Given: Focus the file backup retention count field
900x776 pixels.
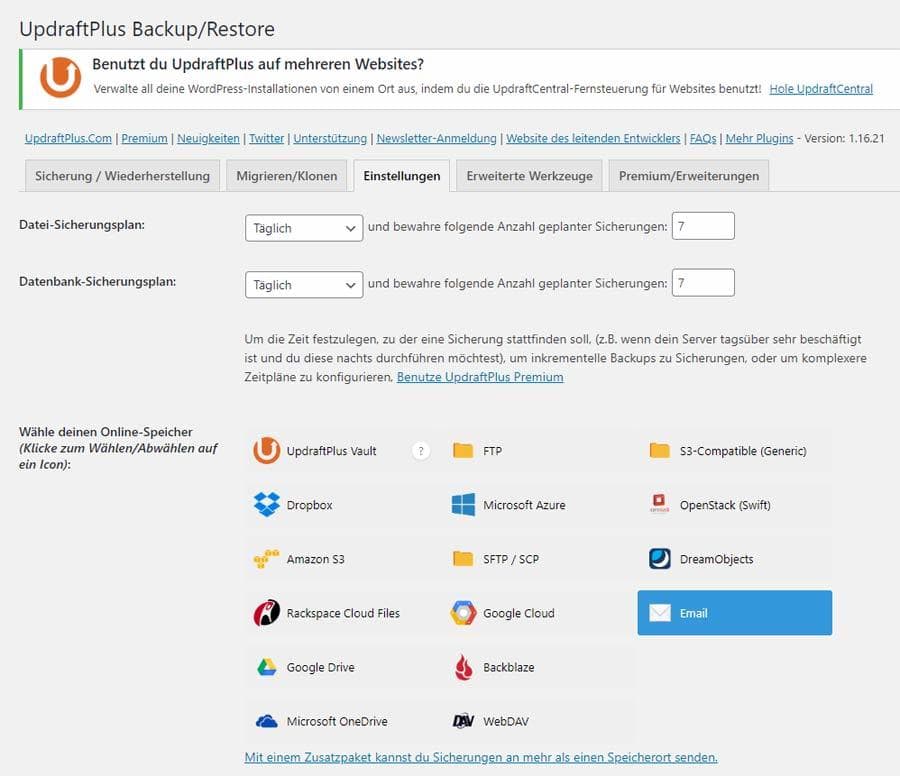Looking at the screenshot, I should coord(703,226).
